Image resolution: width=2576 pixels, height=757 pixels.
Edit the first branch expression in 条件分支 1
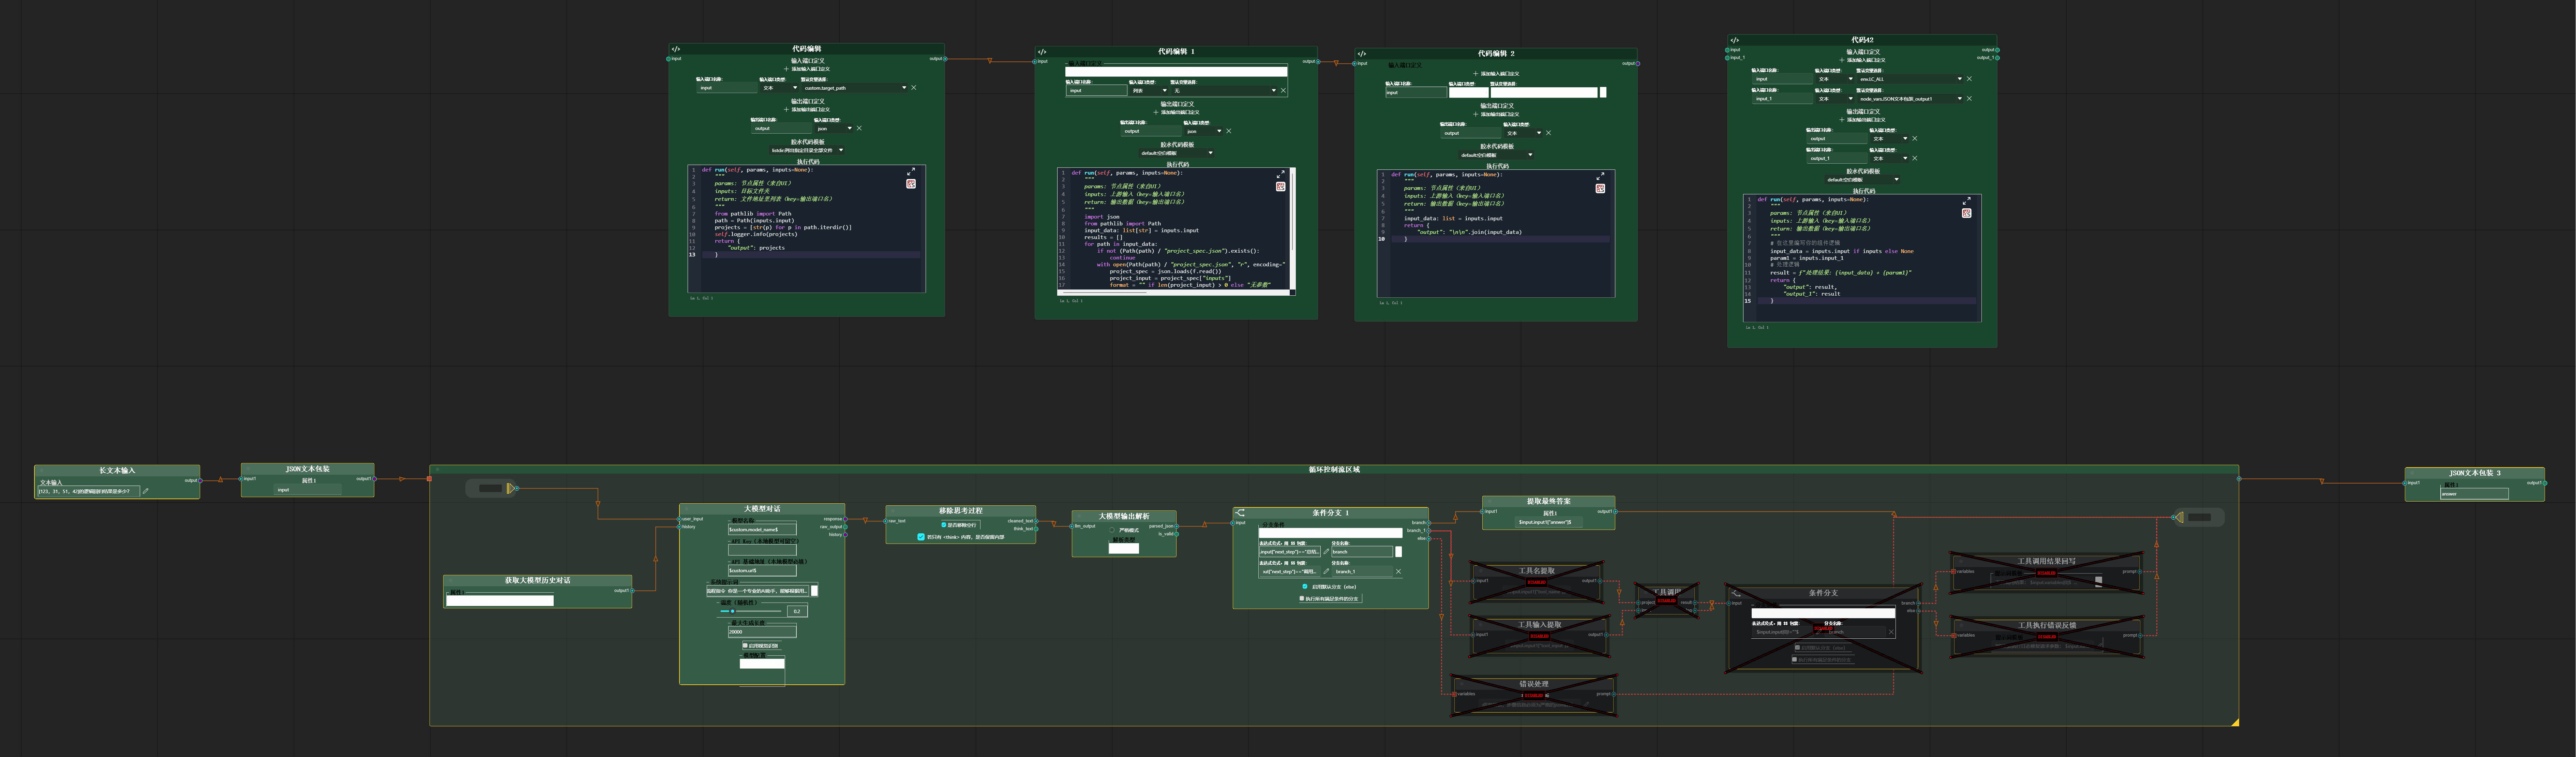[1326, 552]
